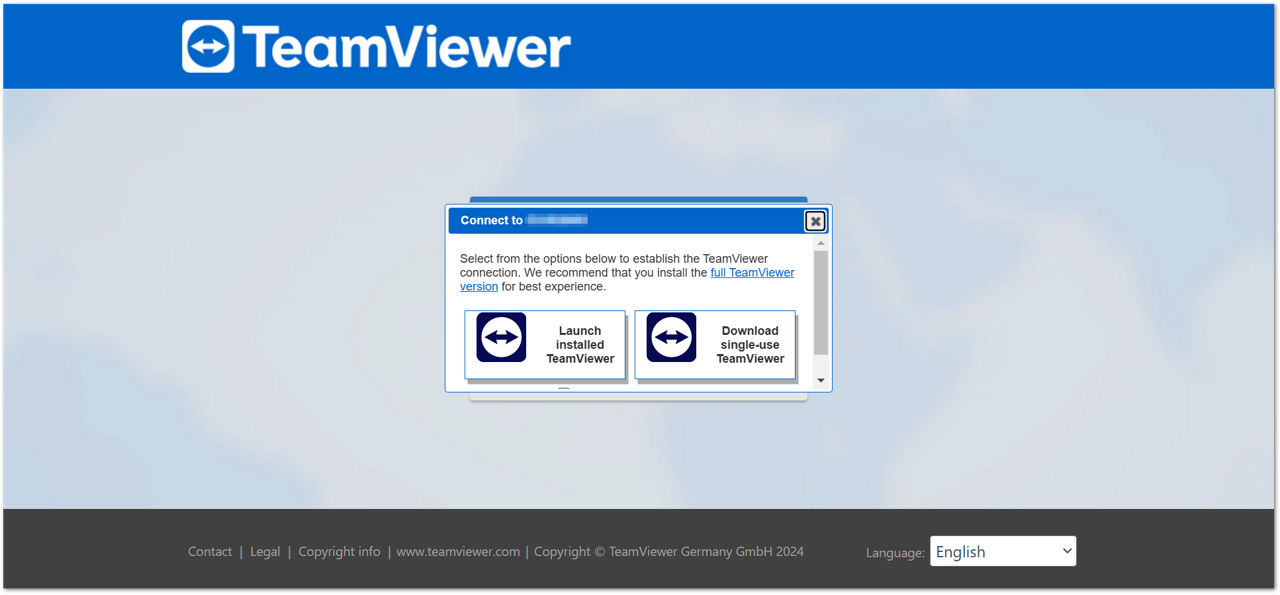Image resolution: width=1280 pixels, height=595 pixels.
Task: Choose the Launch installed TeamViewer text label
Action: 580,345
